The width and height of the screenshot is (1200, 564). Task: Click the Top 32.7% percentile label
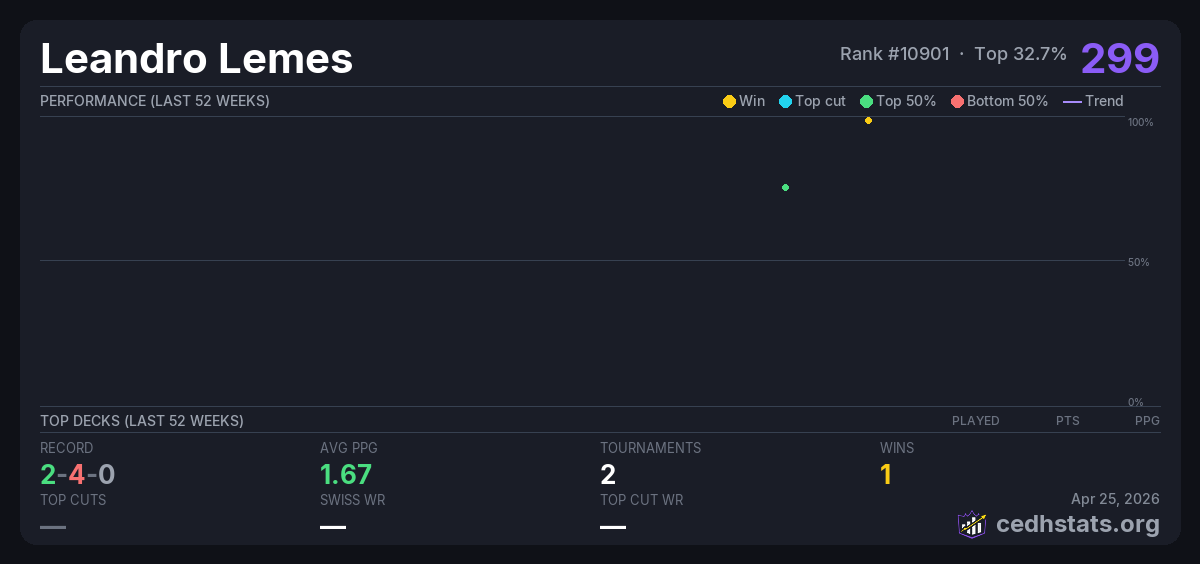pyautogui.click(x=1020, y=54)
